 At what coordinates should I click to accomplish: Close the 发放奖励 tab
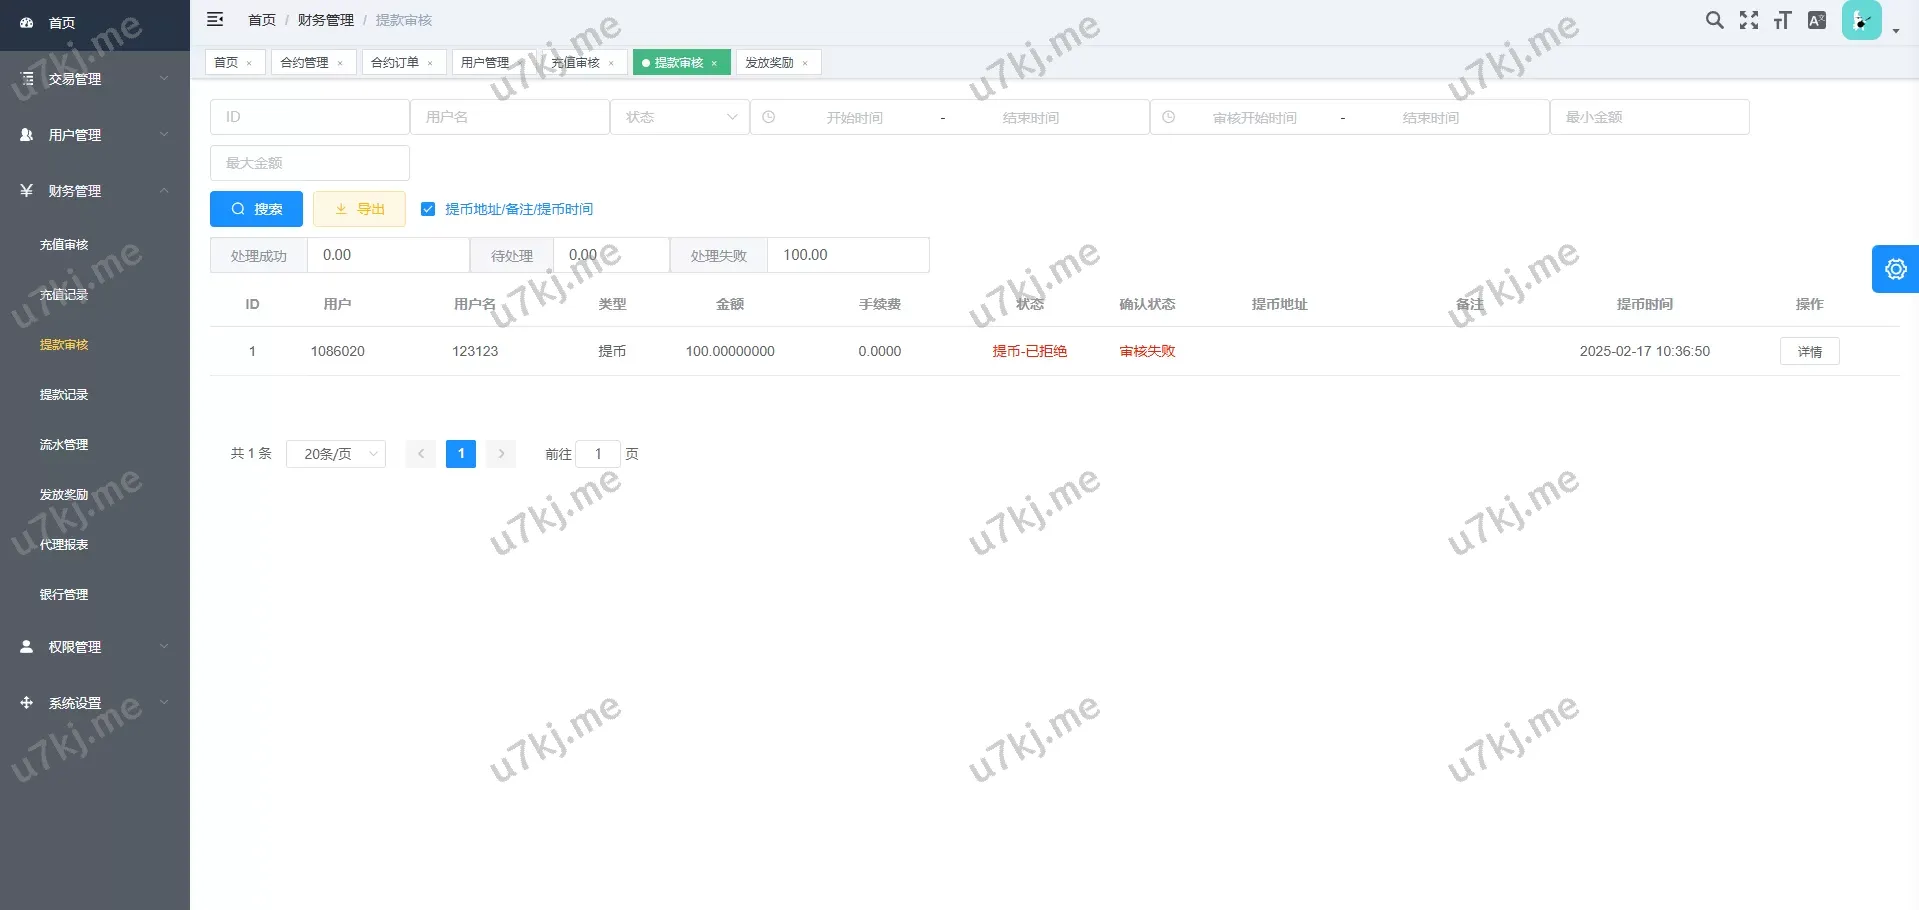[805, 63]
